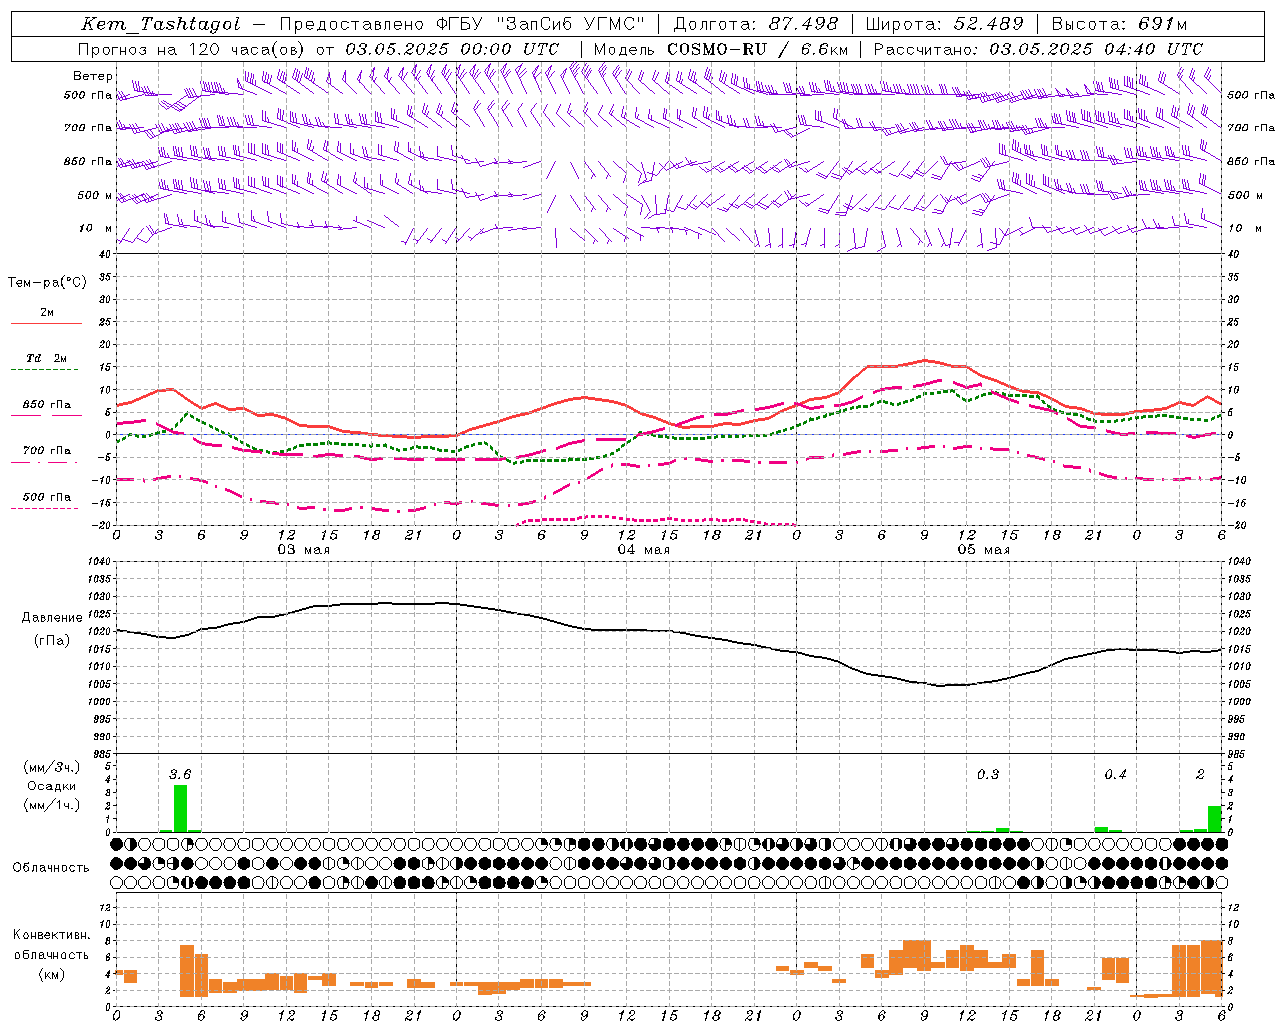Click the '0.4' precipitation total value
The height and width of the screenshot is (1024, 1280).
point(1115,774)
